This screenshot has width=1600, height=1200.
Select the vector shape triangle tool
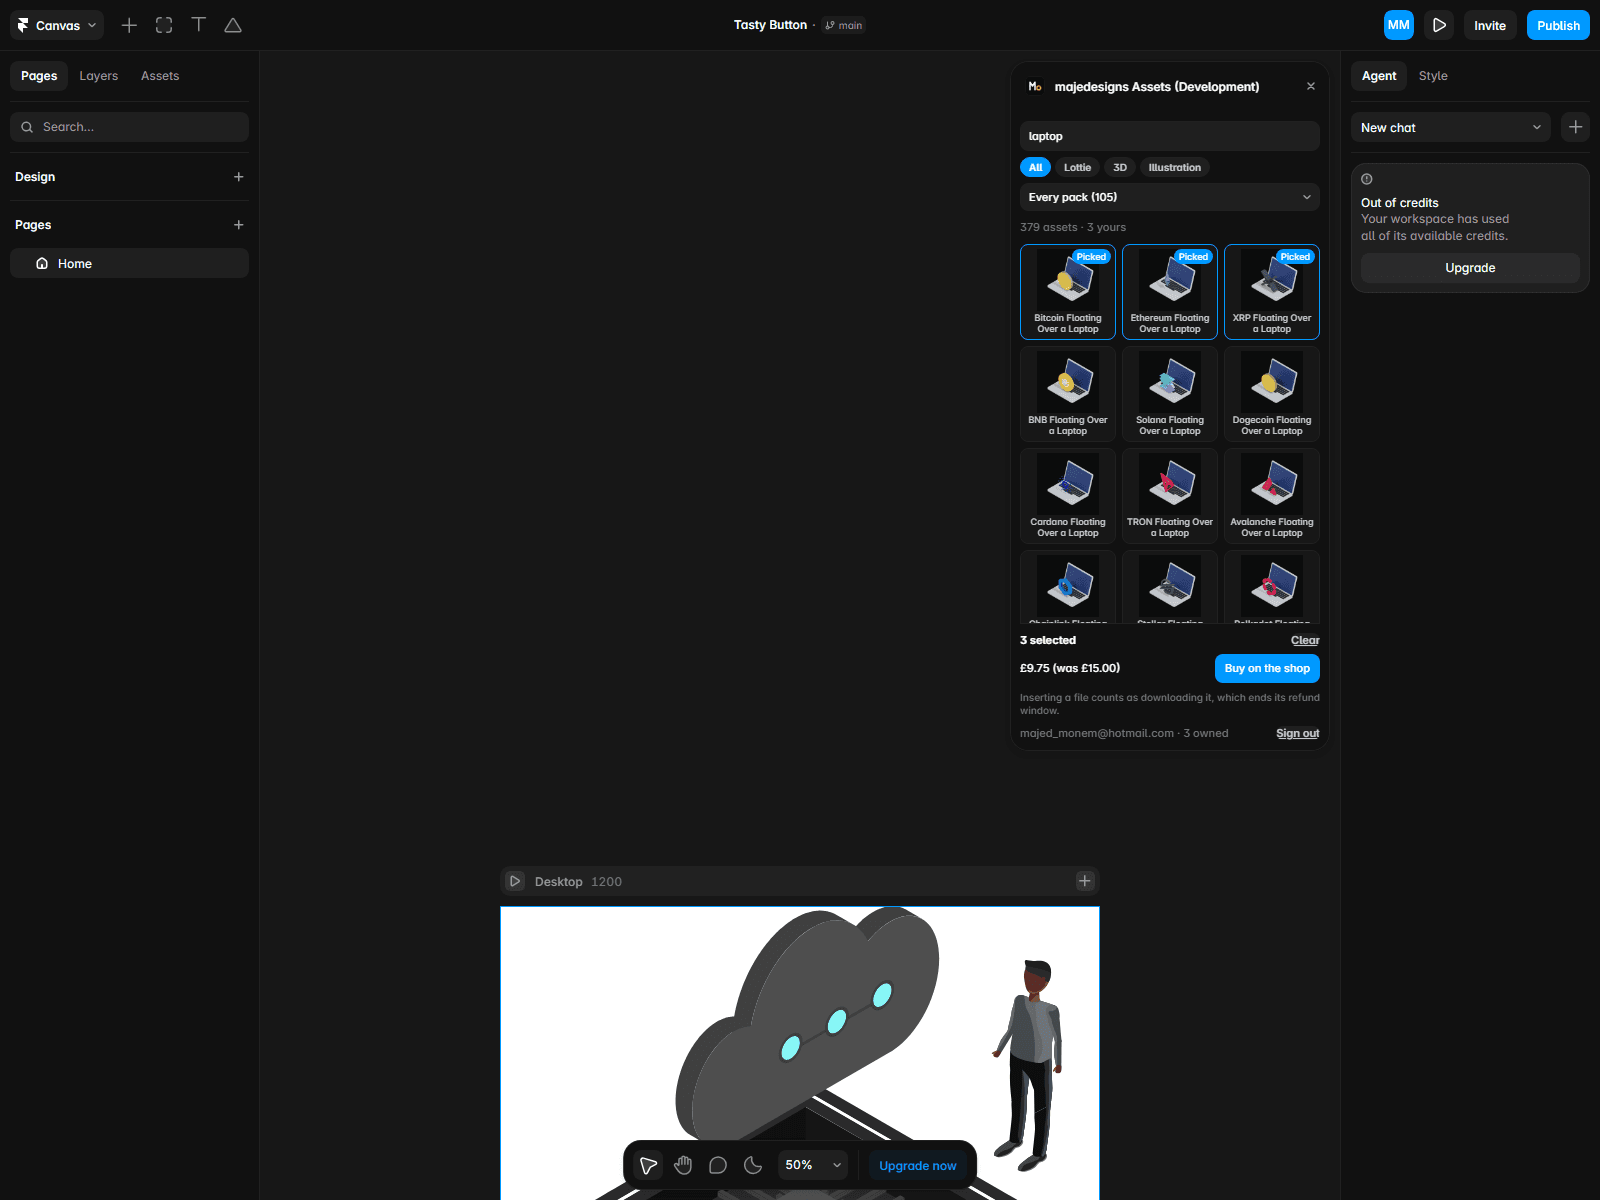point(233,25)
